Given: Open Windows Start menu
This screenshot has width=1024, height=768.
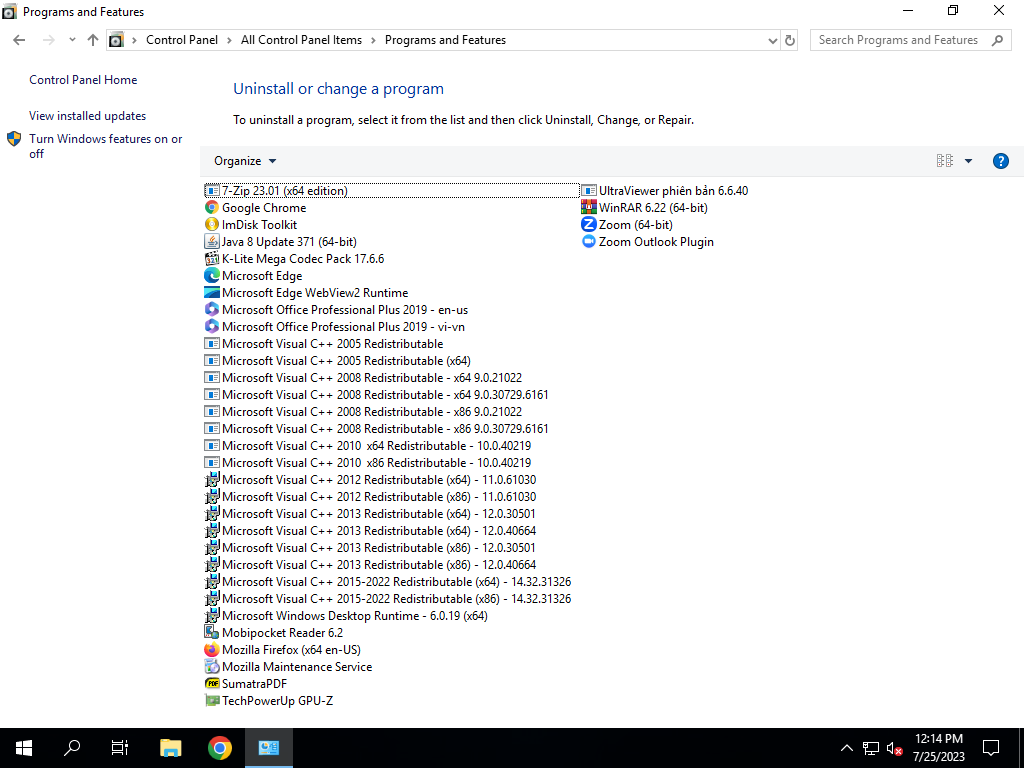Looking at the screenshot, I should coord(24,748).
